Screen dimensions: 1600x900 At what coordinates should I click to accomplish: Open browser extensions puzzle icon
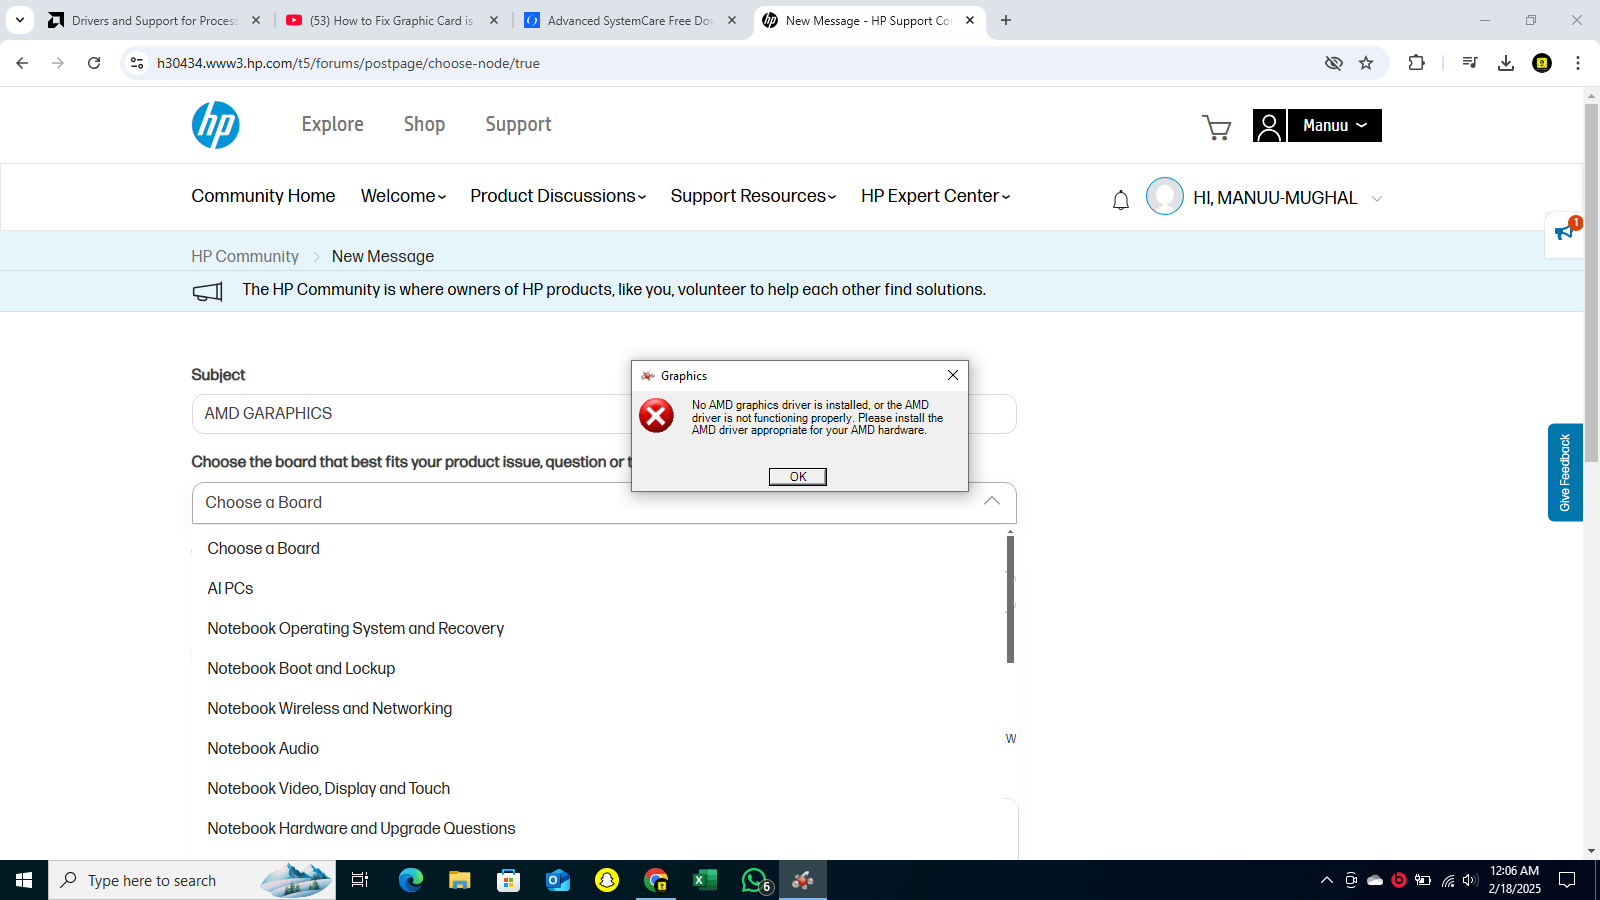(x=1416, y=63)
